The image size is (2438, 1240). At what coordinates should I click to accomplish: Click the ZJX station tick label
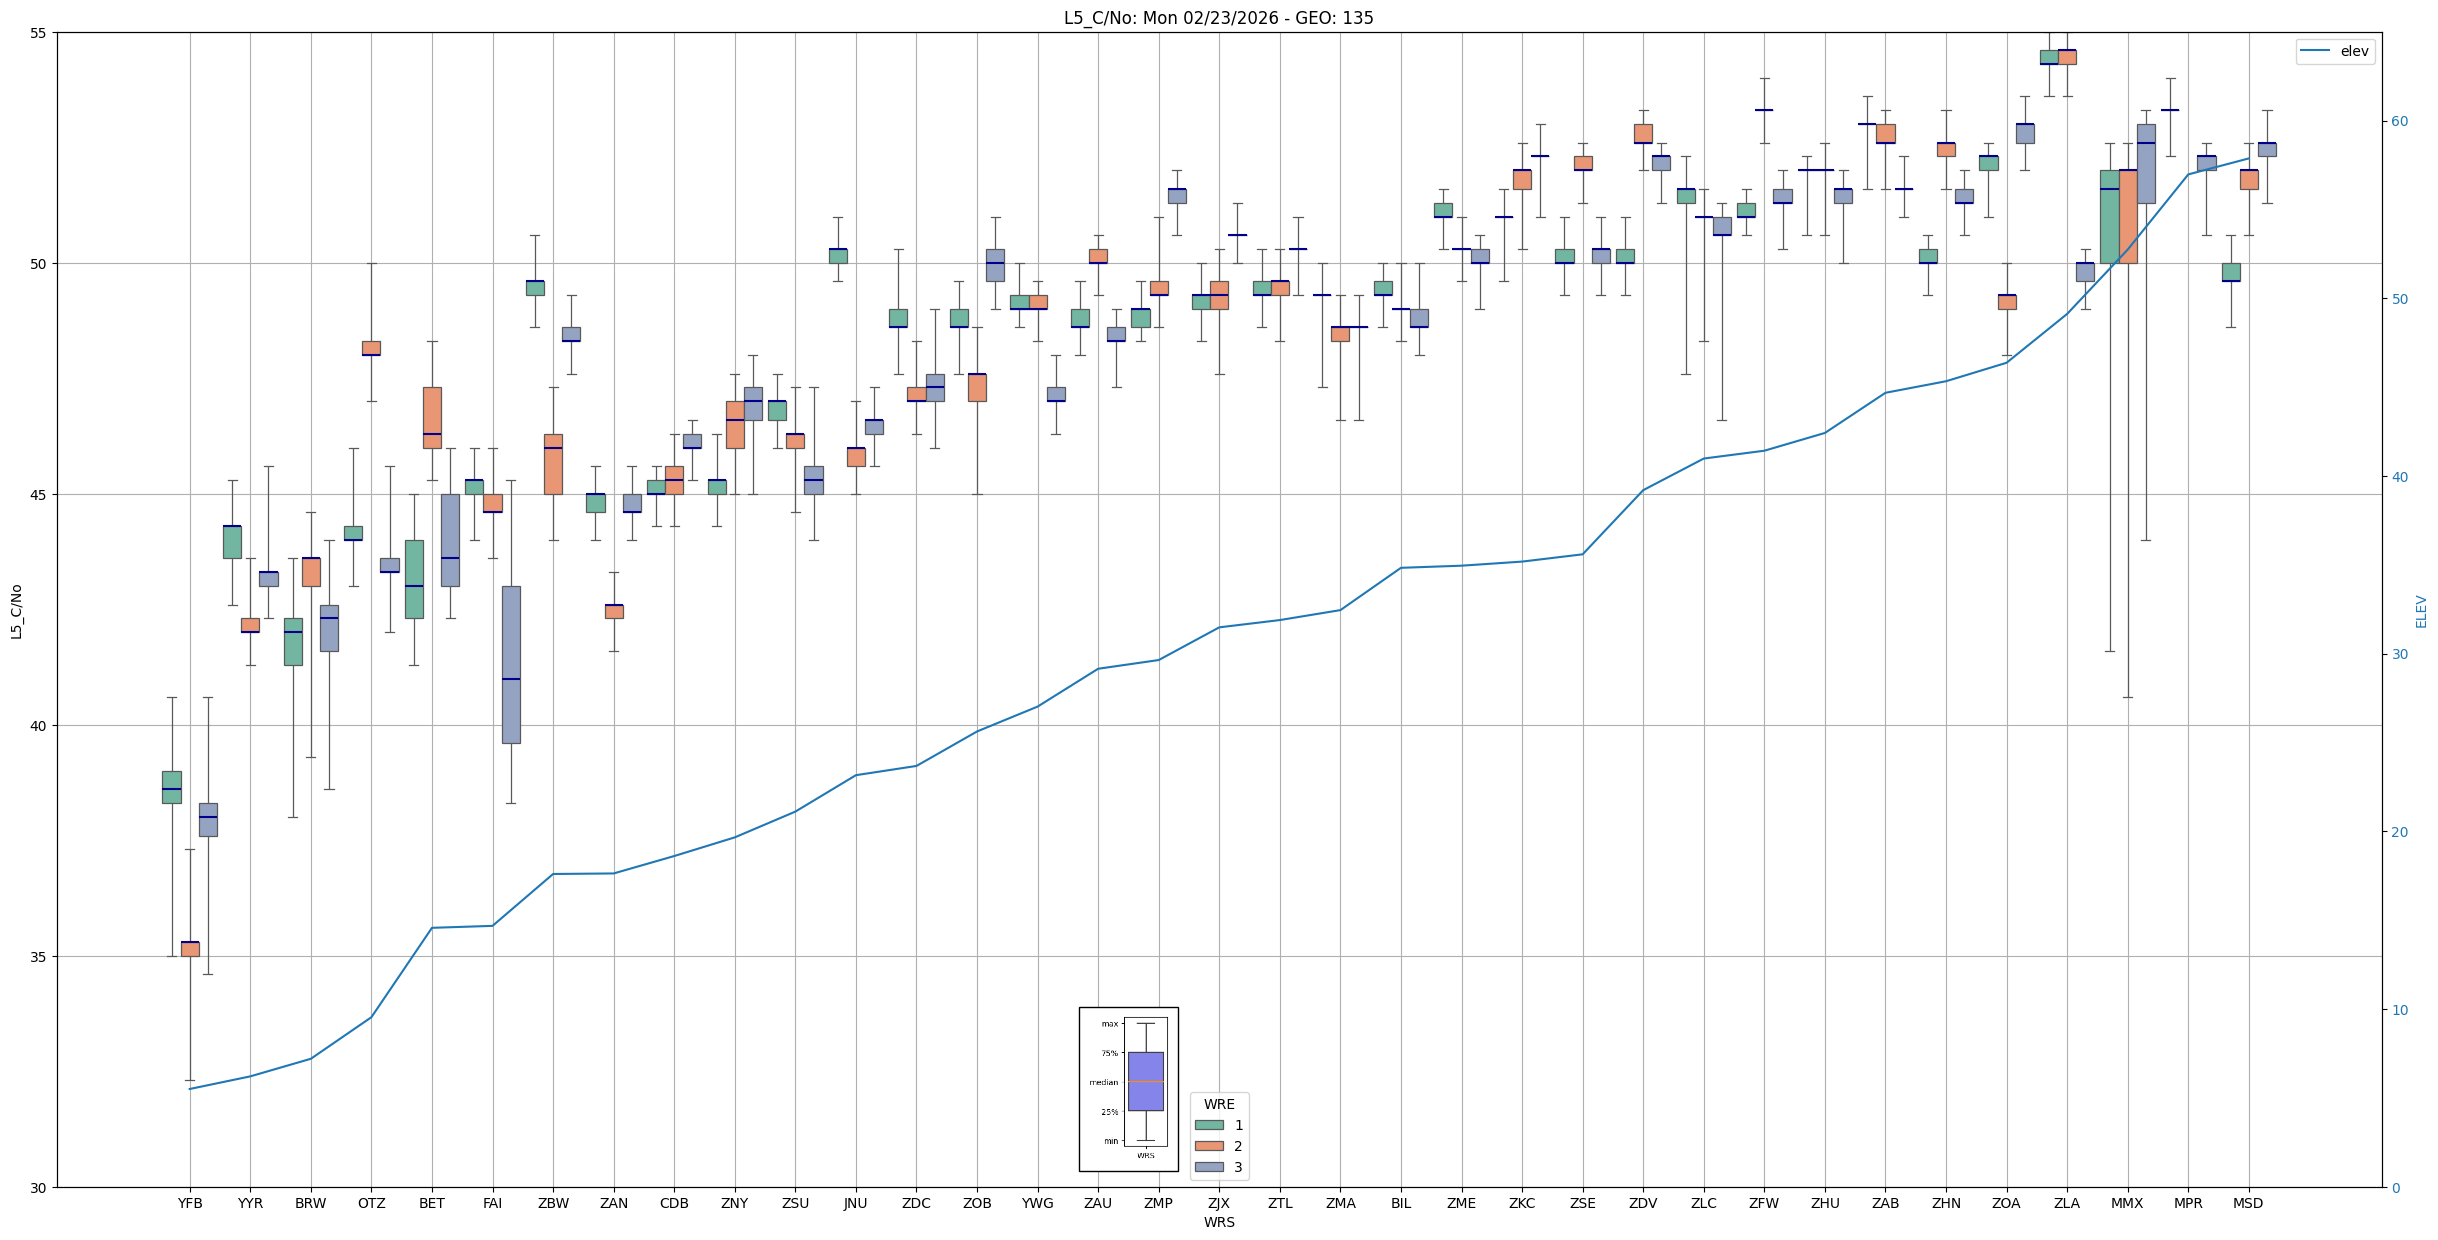click(1219, 1203)
